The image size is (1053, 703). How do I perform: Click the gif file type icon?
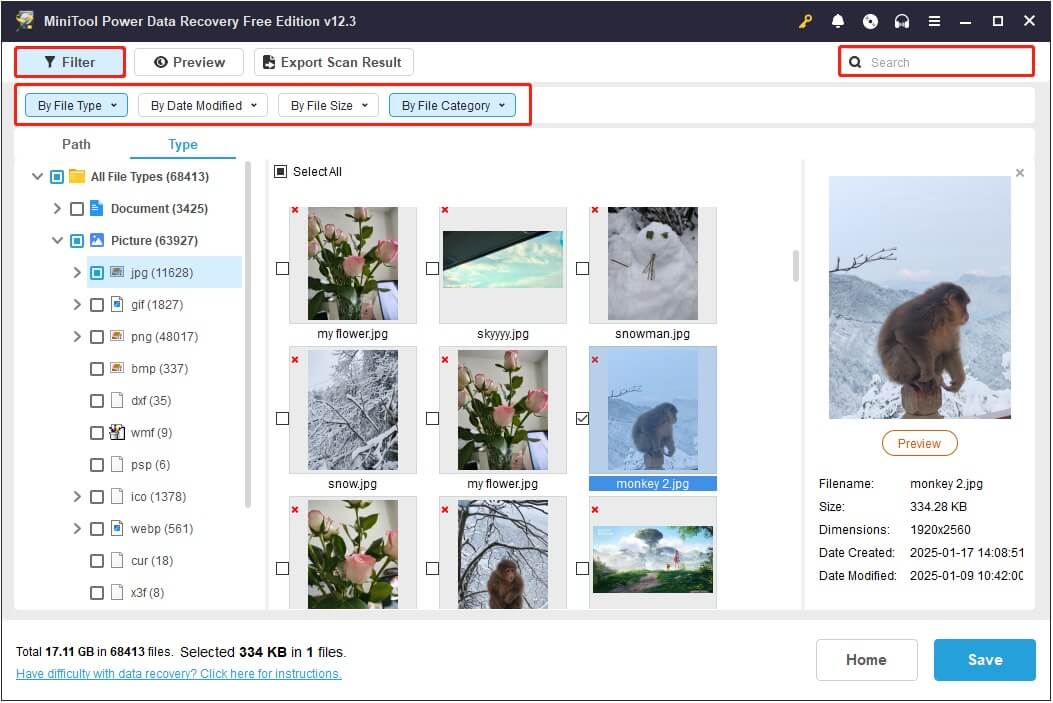(117, 304)
